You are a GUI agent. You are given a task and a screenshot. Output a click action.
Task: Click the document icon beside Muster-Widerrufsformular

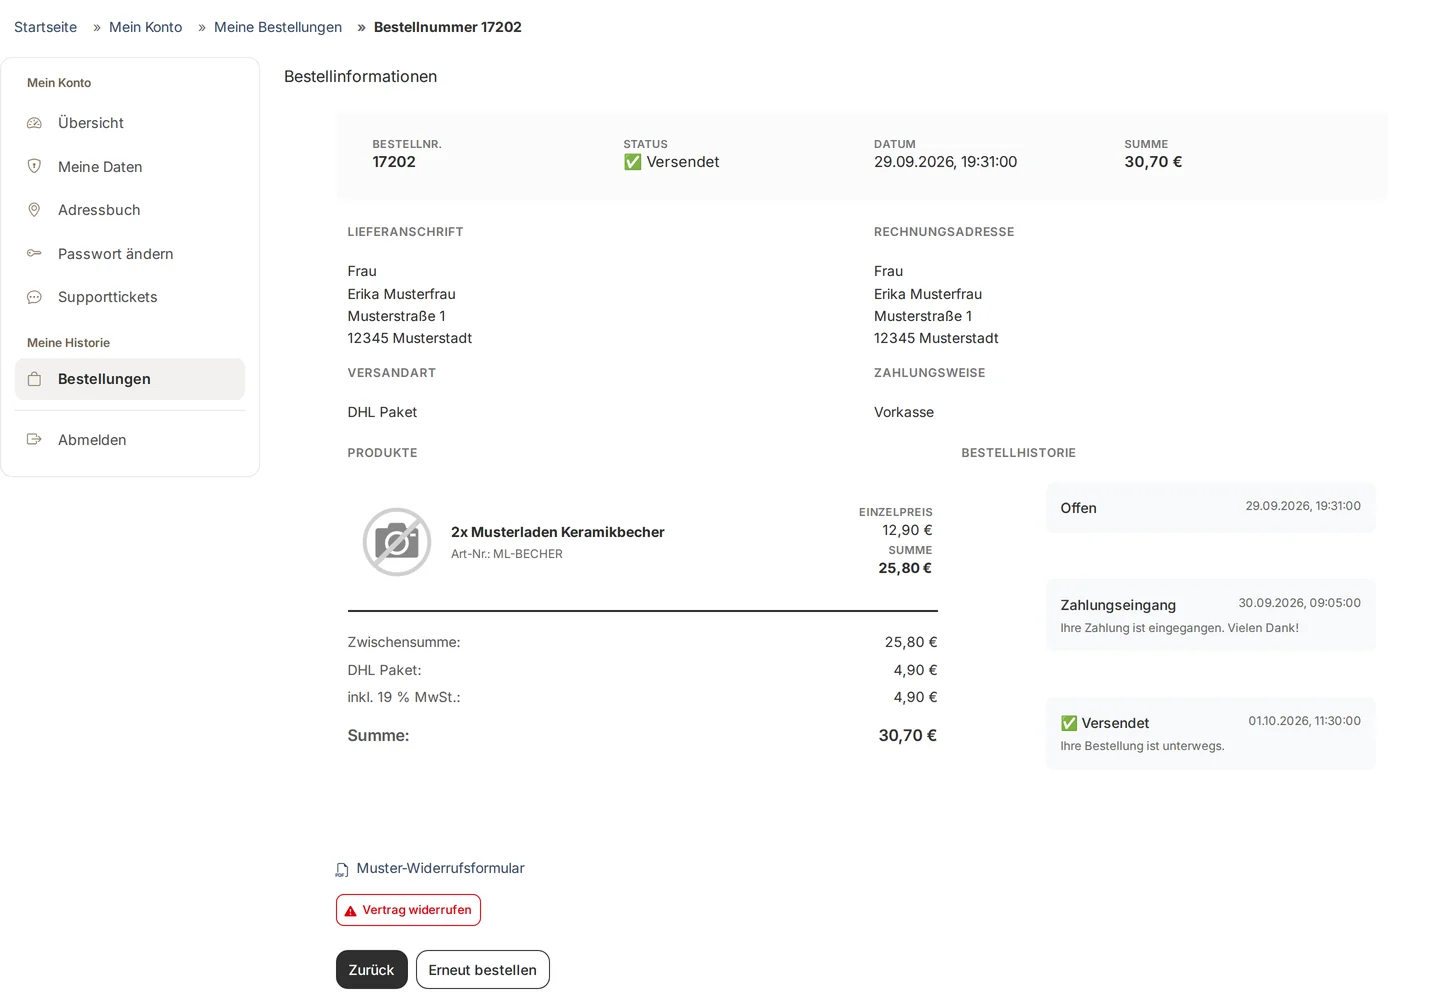(342, 870)
